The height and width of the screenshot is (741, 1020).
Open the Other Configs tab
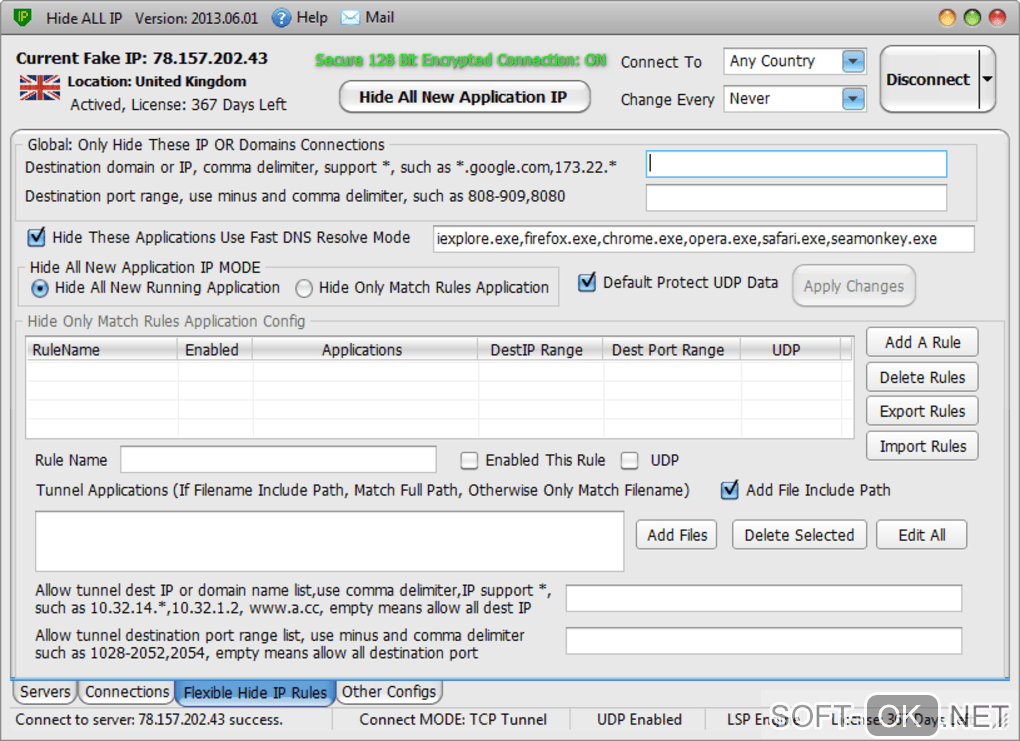389,692
